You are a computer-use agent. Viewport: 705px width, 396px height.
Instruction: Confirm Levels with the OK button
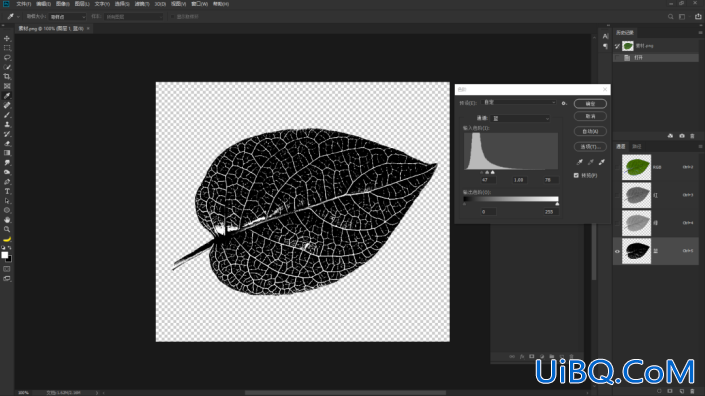pos(590,104)
